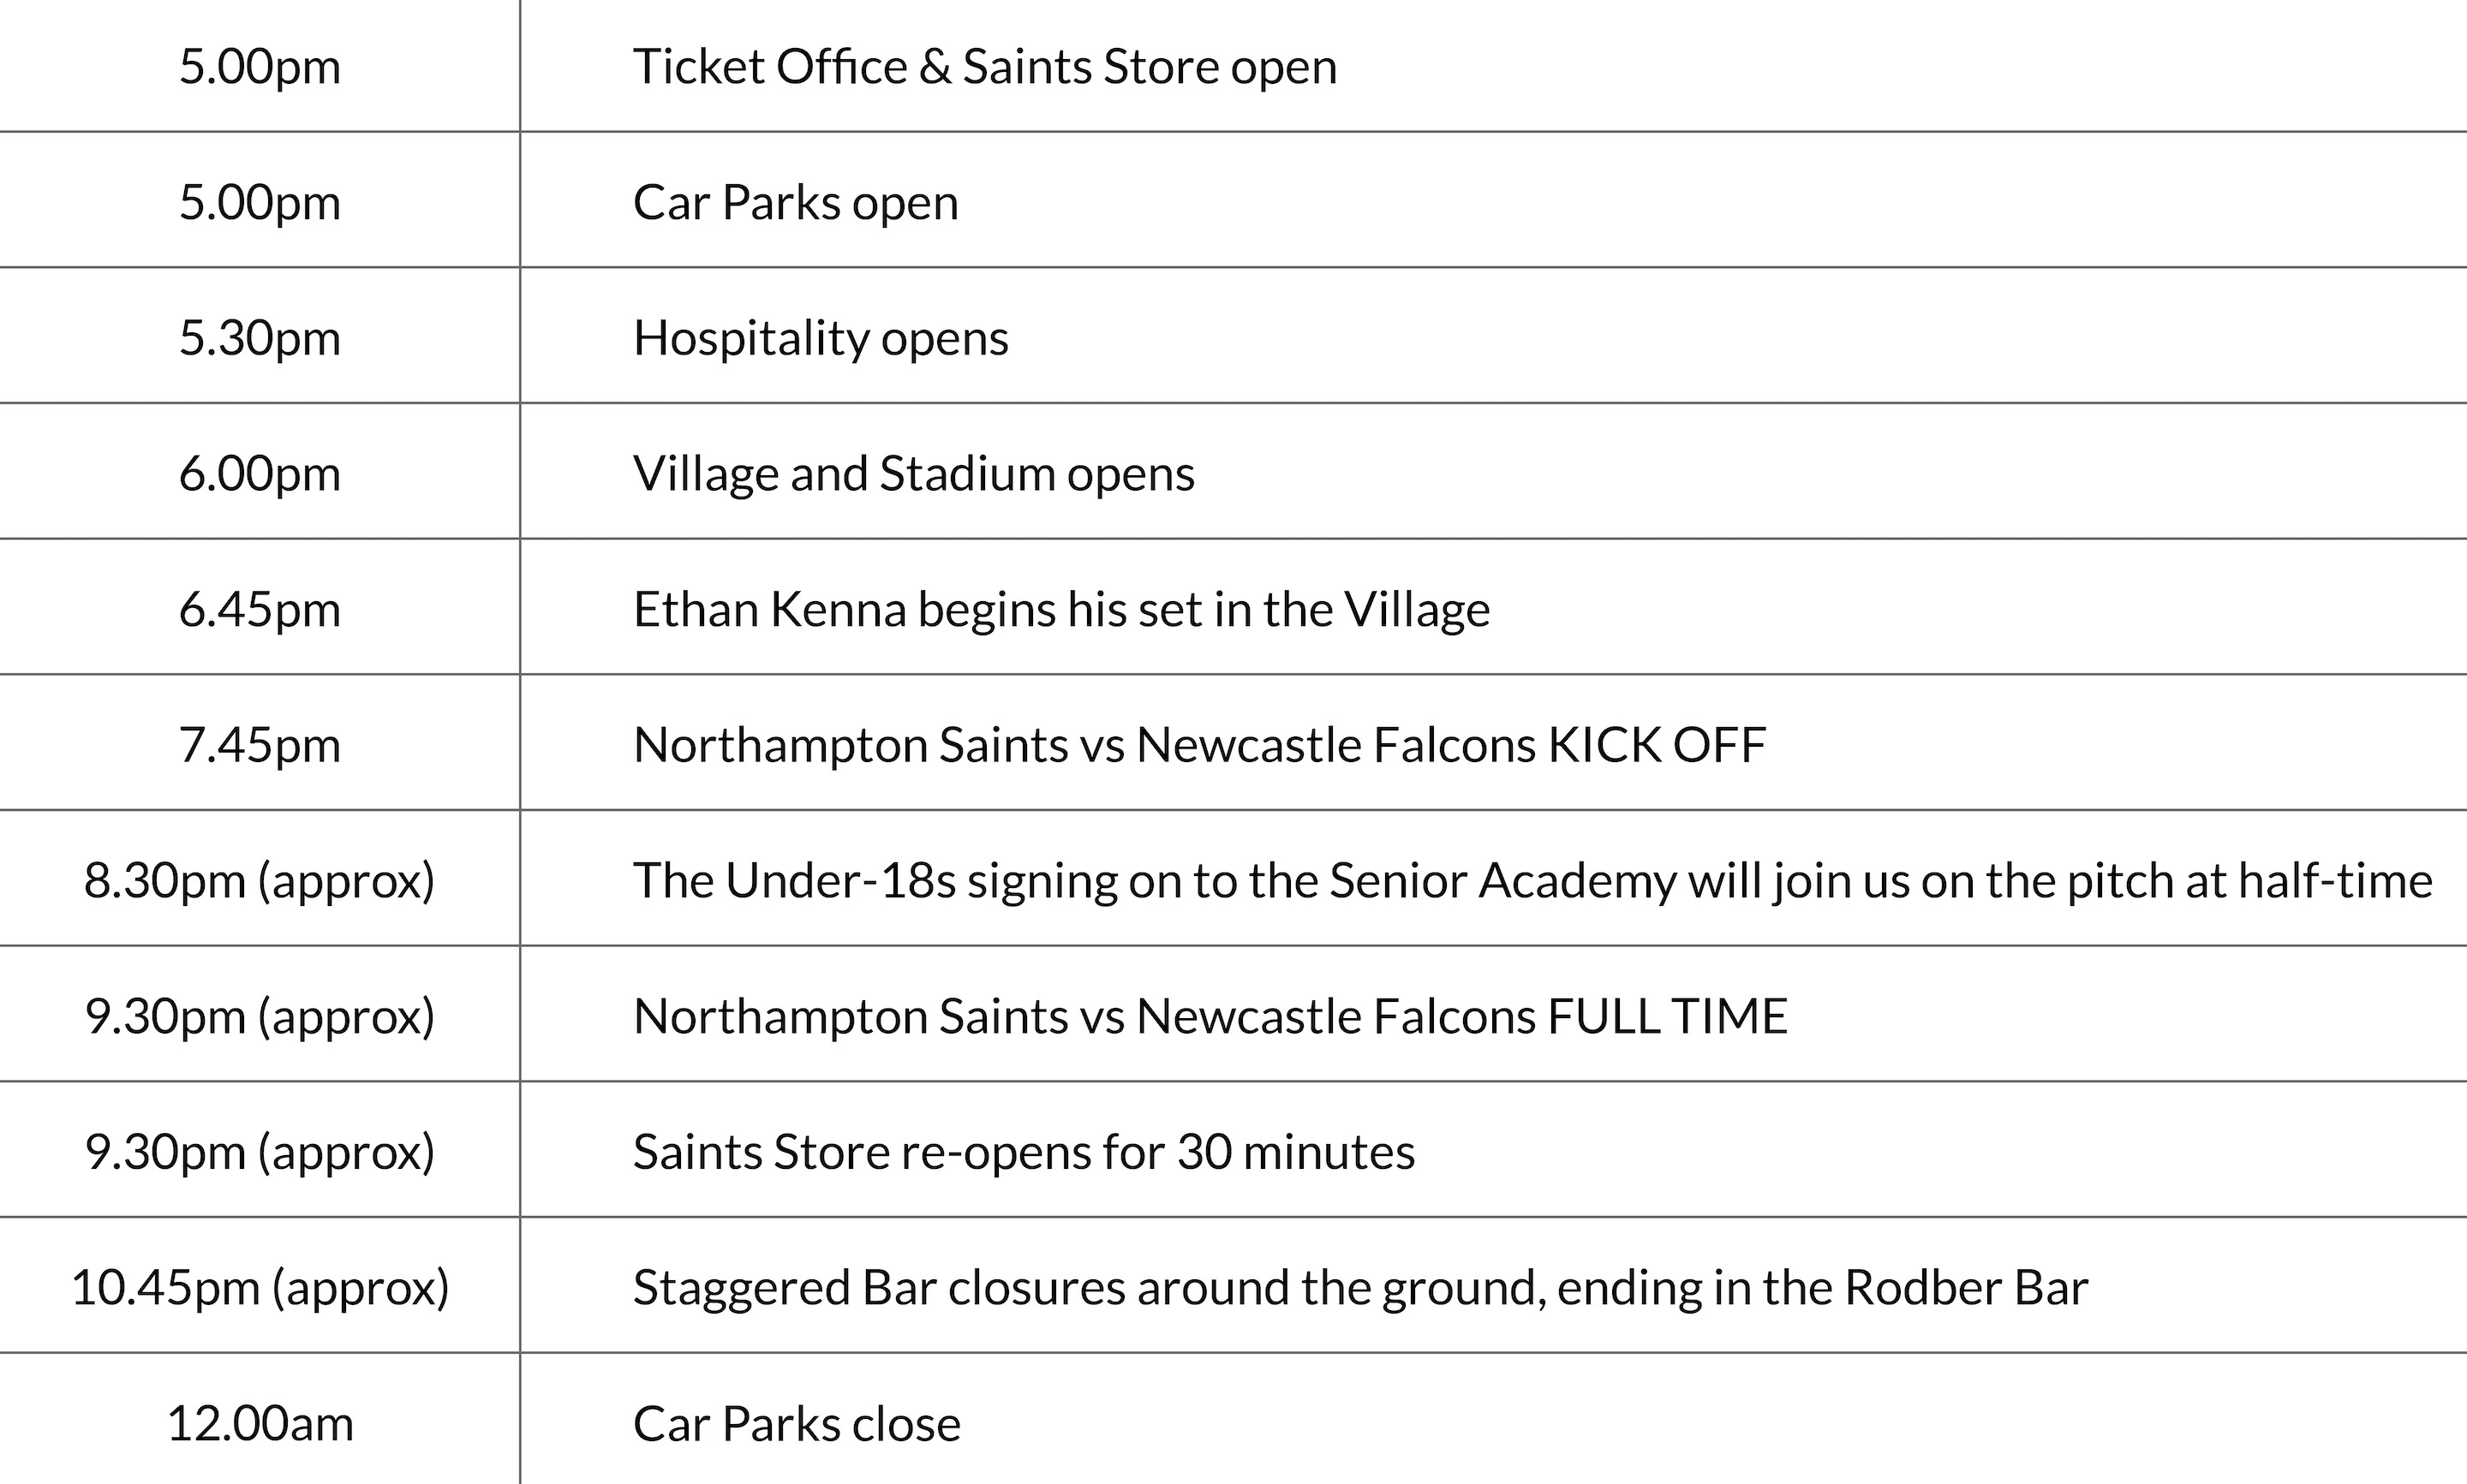Click the 5.30pm time cell

click(x=260, y=338)
